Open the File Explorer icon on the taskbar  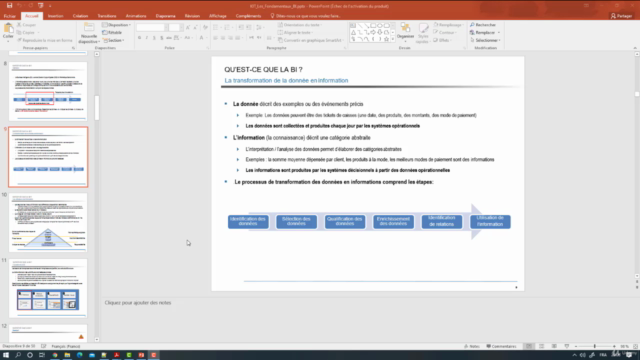click(67, 355)
